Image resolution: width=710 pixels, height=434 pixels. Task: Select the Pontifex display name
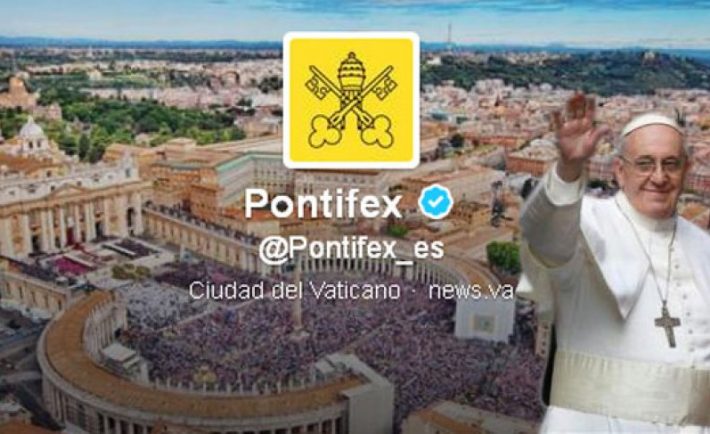click(x=323, y=203)
